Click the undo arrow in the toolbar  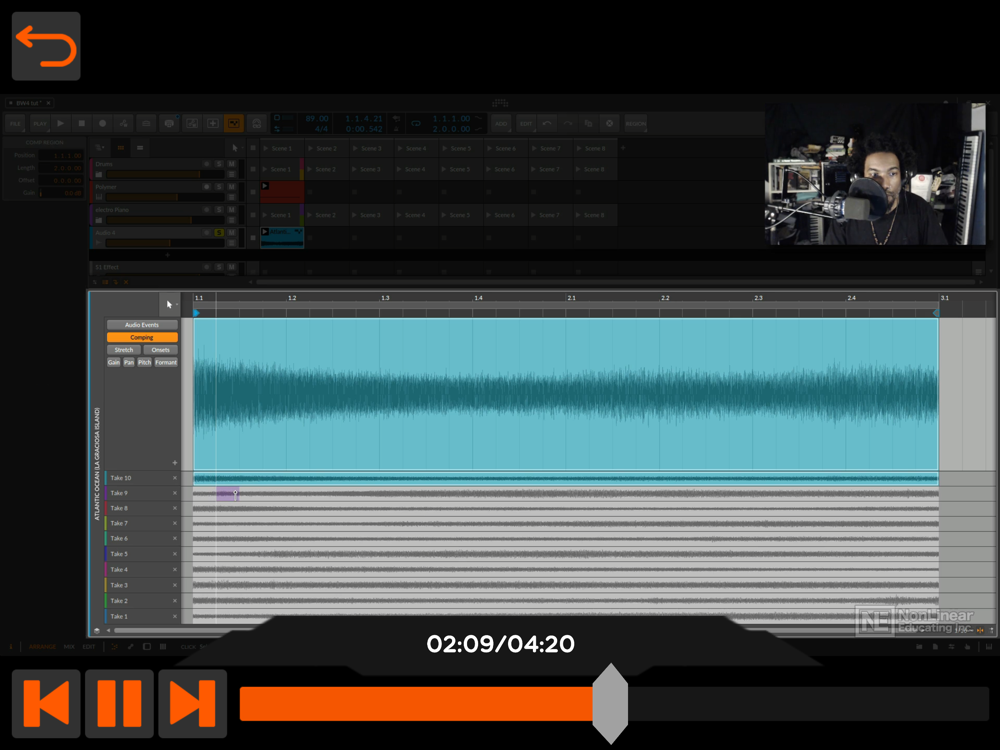click(547, 123)
